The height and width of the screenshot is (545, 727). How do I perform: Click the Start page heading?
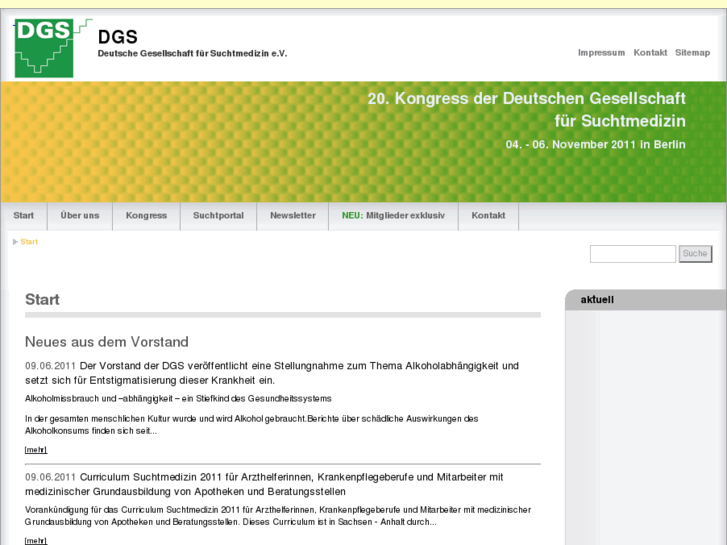(x=42, y=300)
